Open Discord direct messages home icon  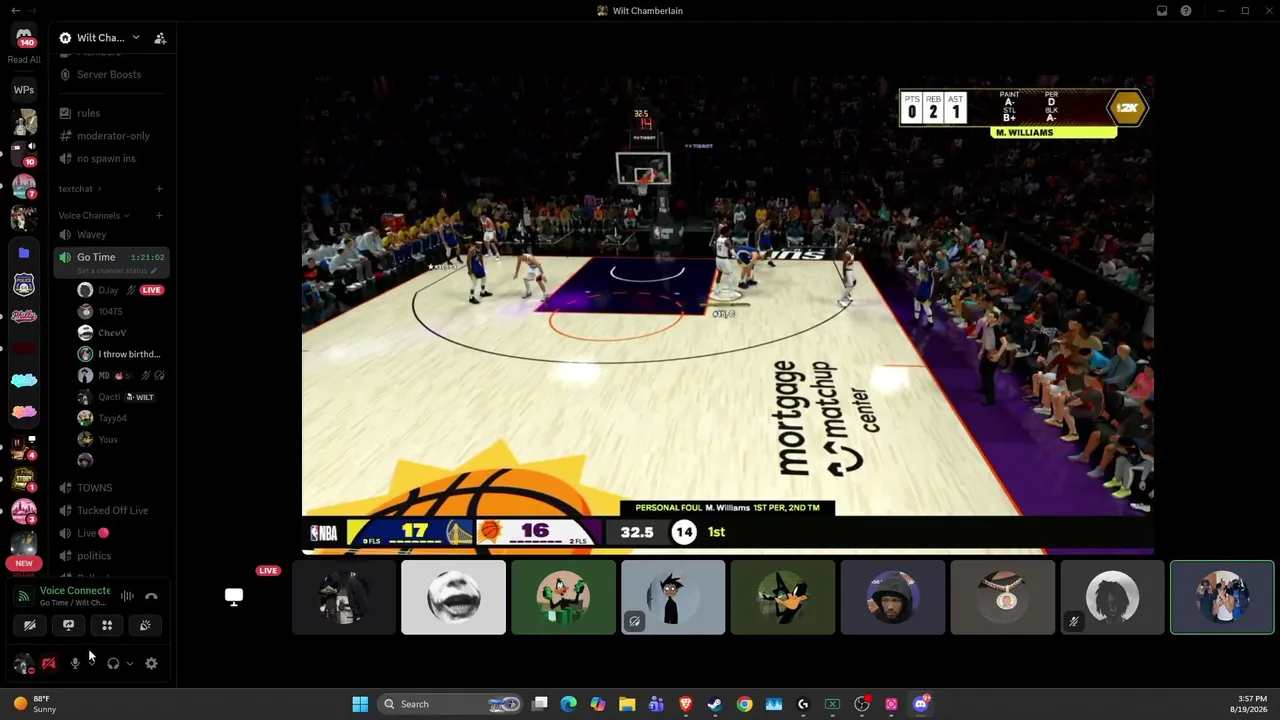click(x=24, y=37)
